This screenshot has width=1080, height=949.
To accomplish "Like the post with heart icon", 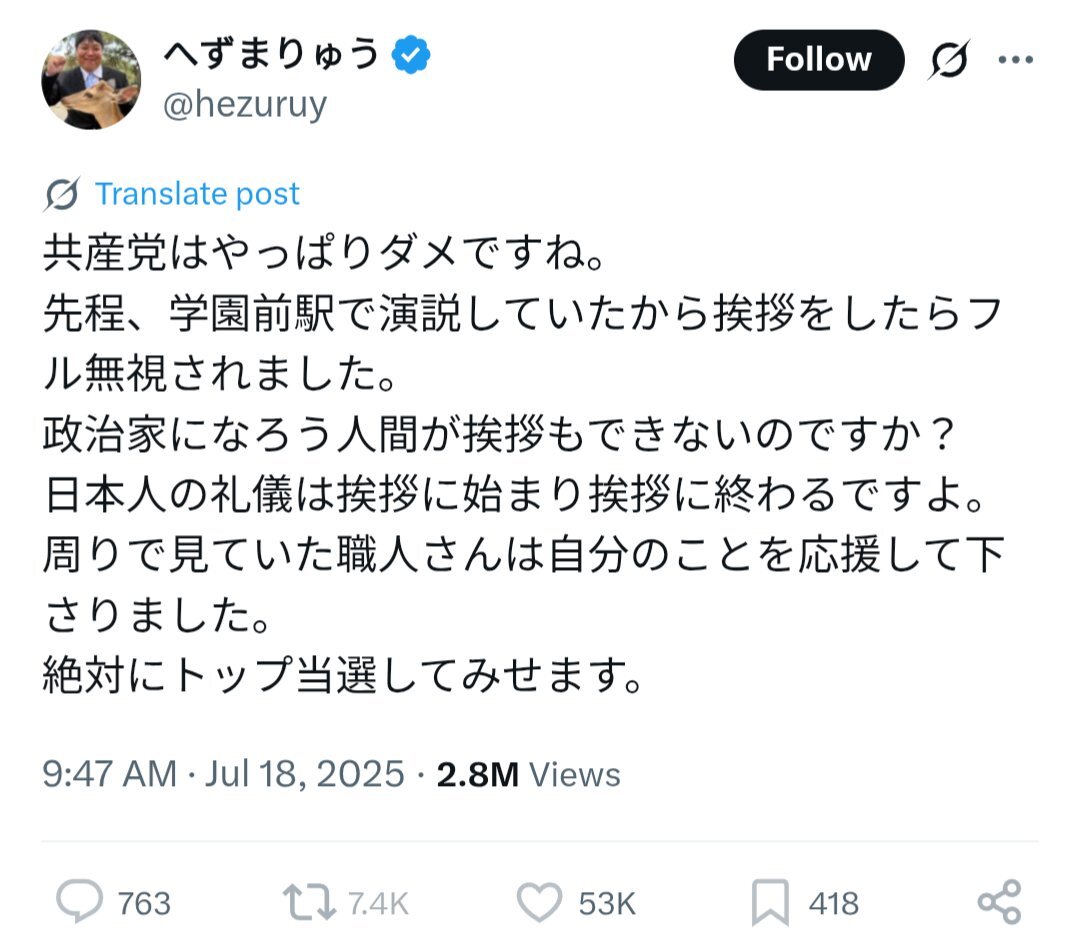I will 539,902.
